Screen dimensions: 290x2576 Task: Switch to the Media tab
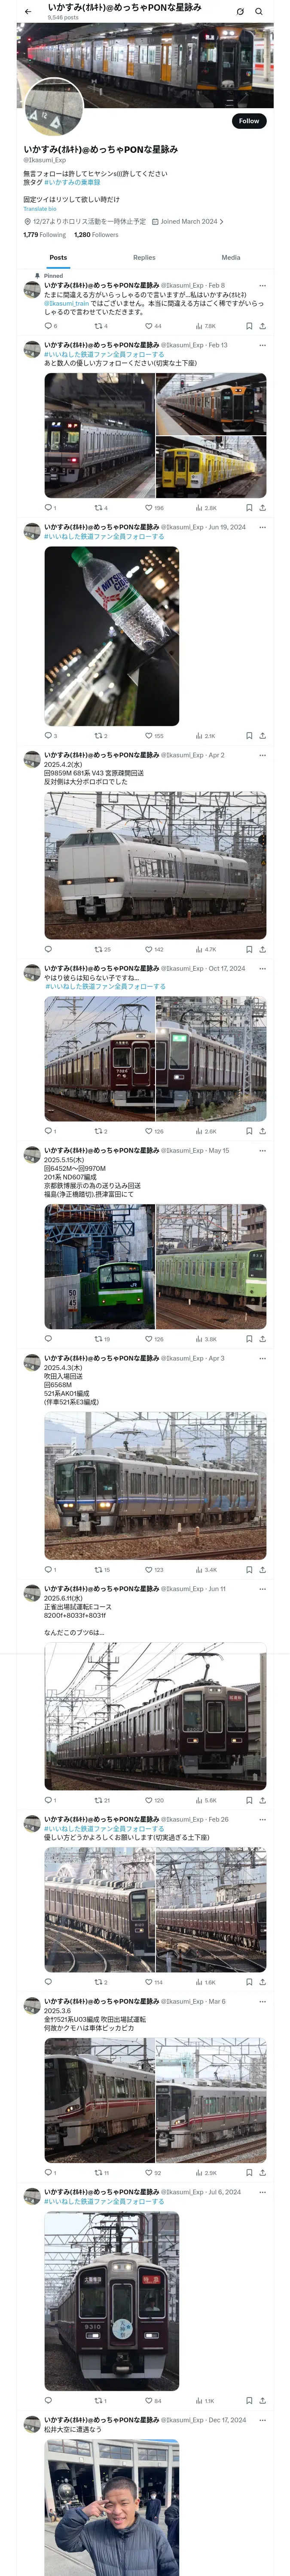point(231,258)
